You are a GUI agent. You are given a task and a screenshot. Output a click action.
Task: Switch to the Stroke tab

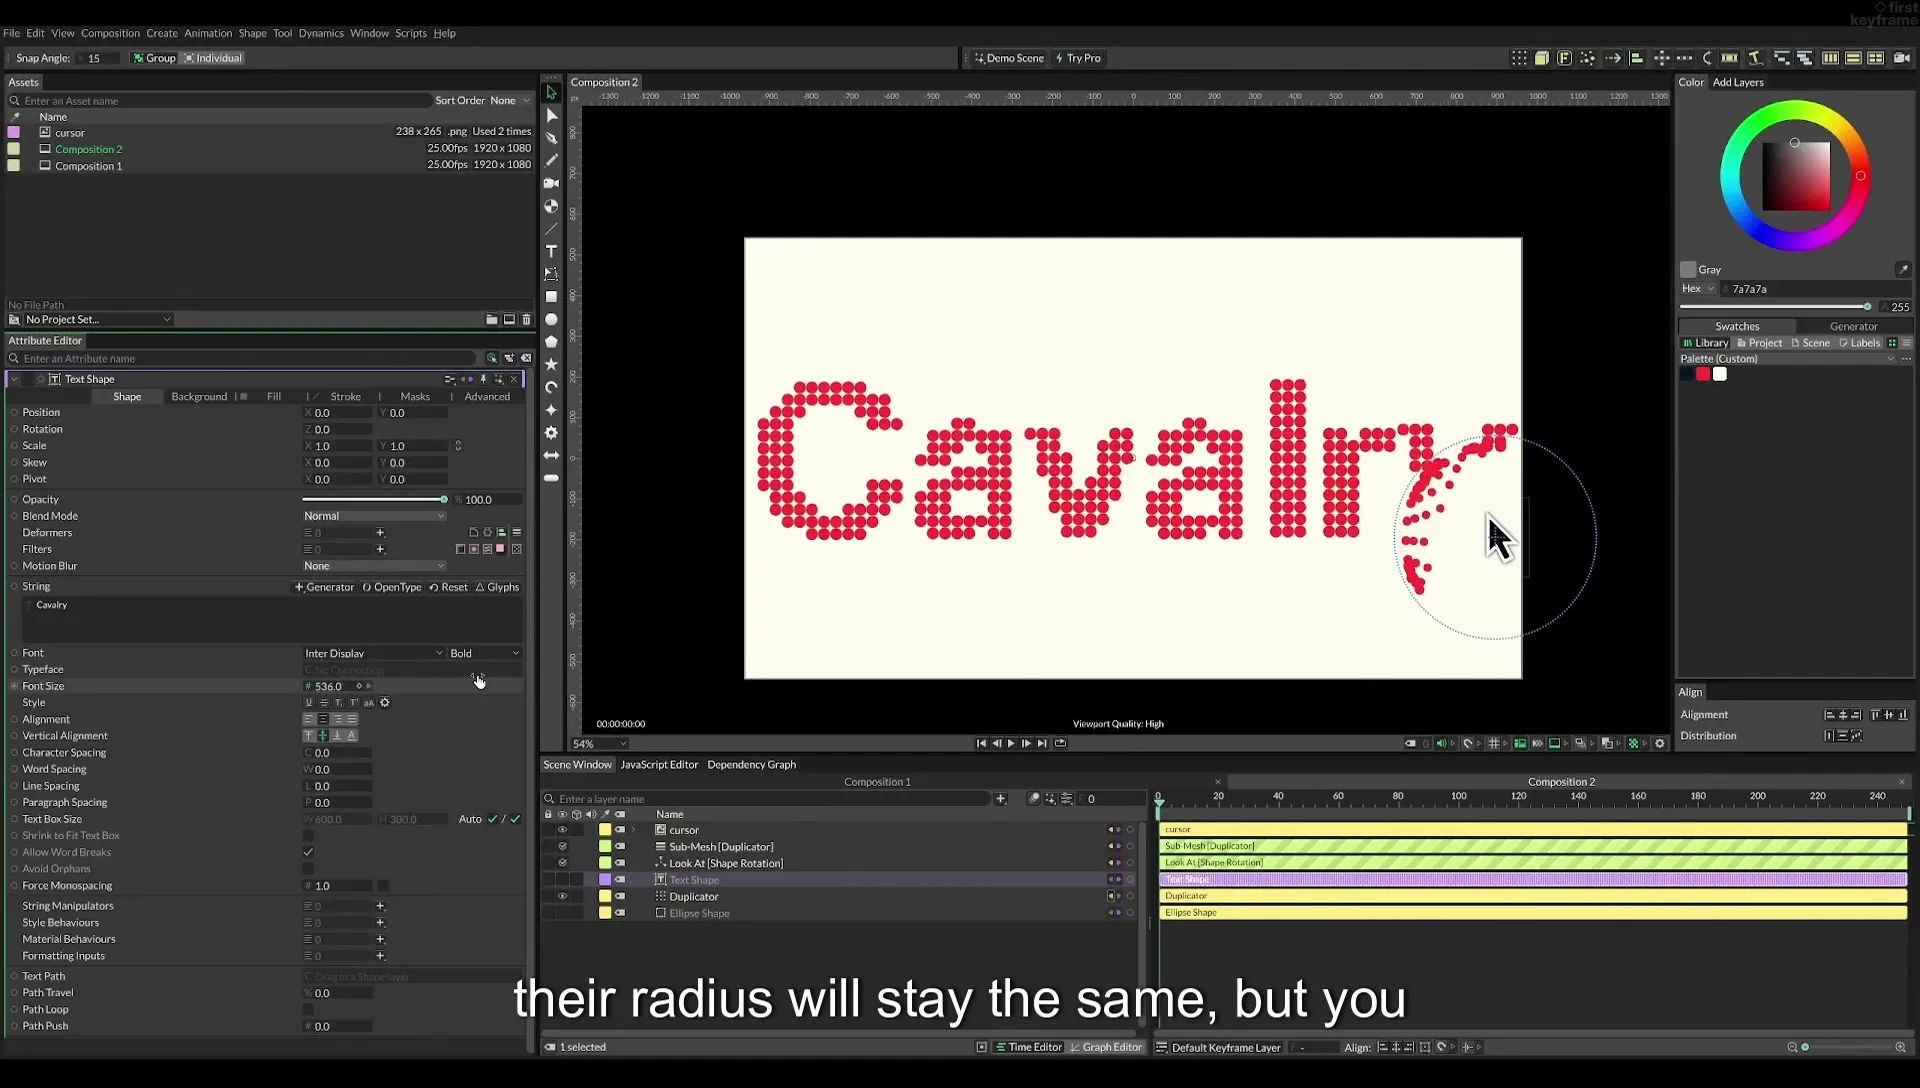346,397
